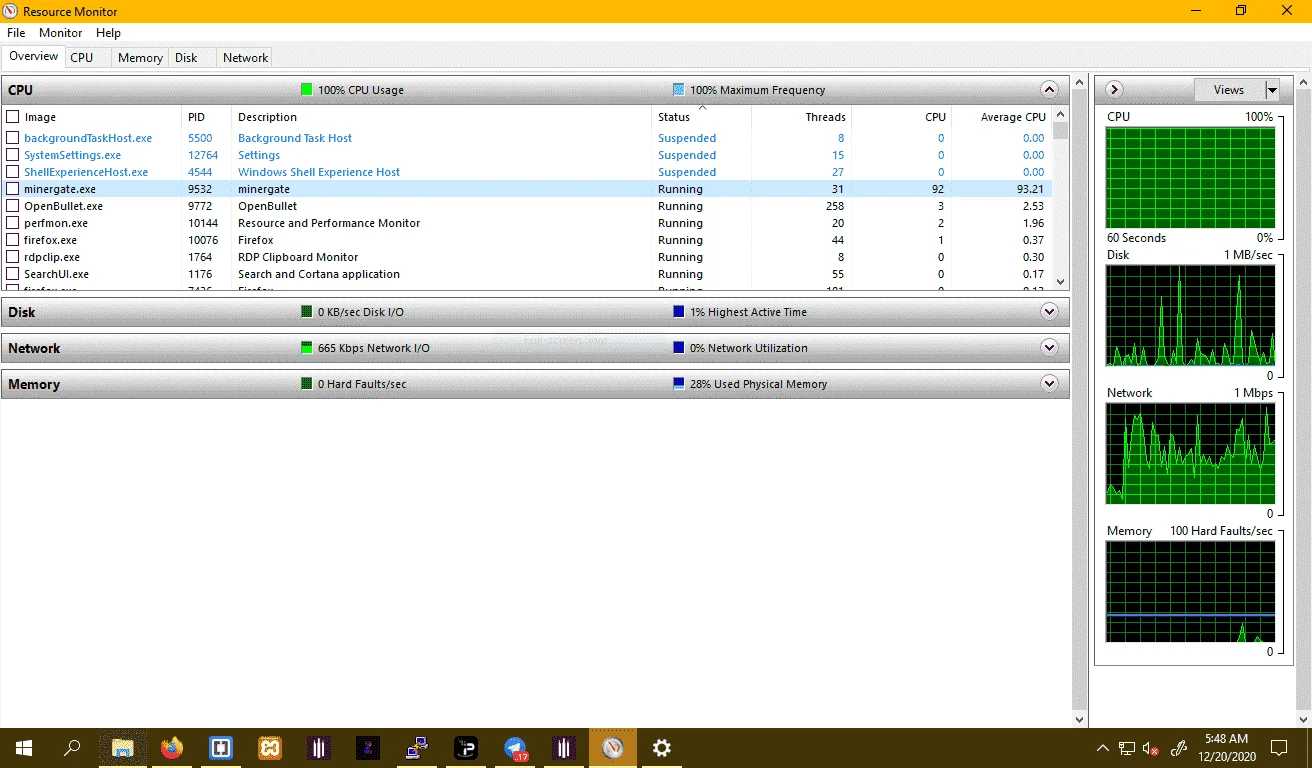Image resolution: width=1312 pixels, height=768 pixels.
Task: Switch to the Network tab
Action: point(245,58)
